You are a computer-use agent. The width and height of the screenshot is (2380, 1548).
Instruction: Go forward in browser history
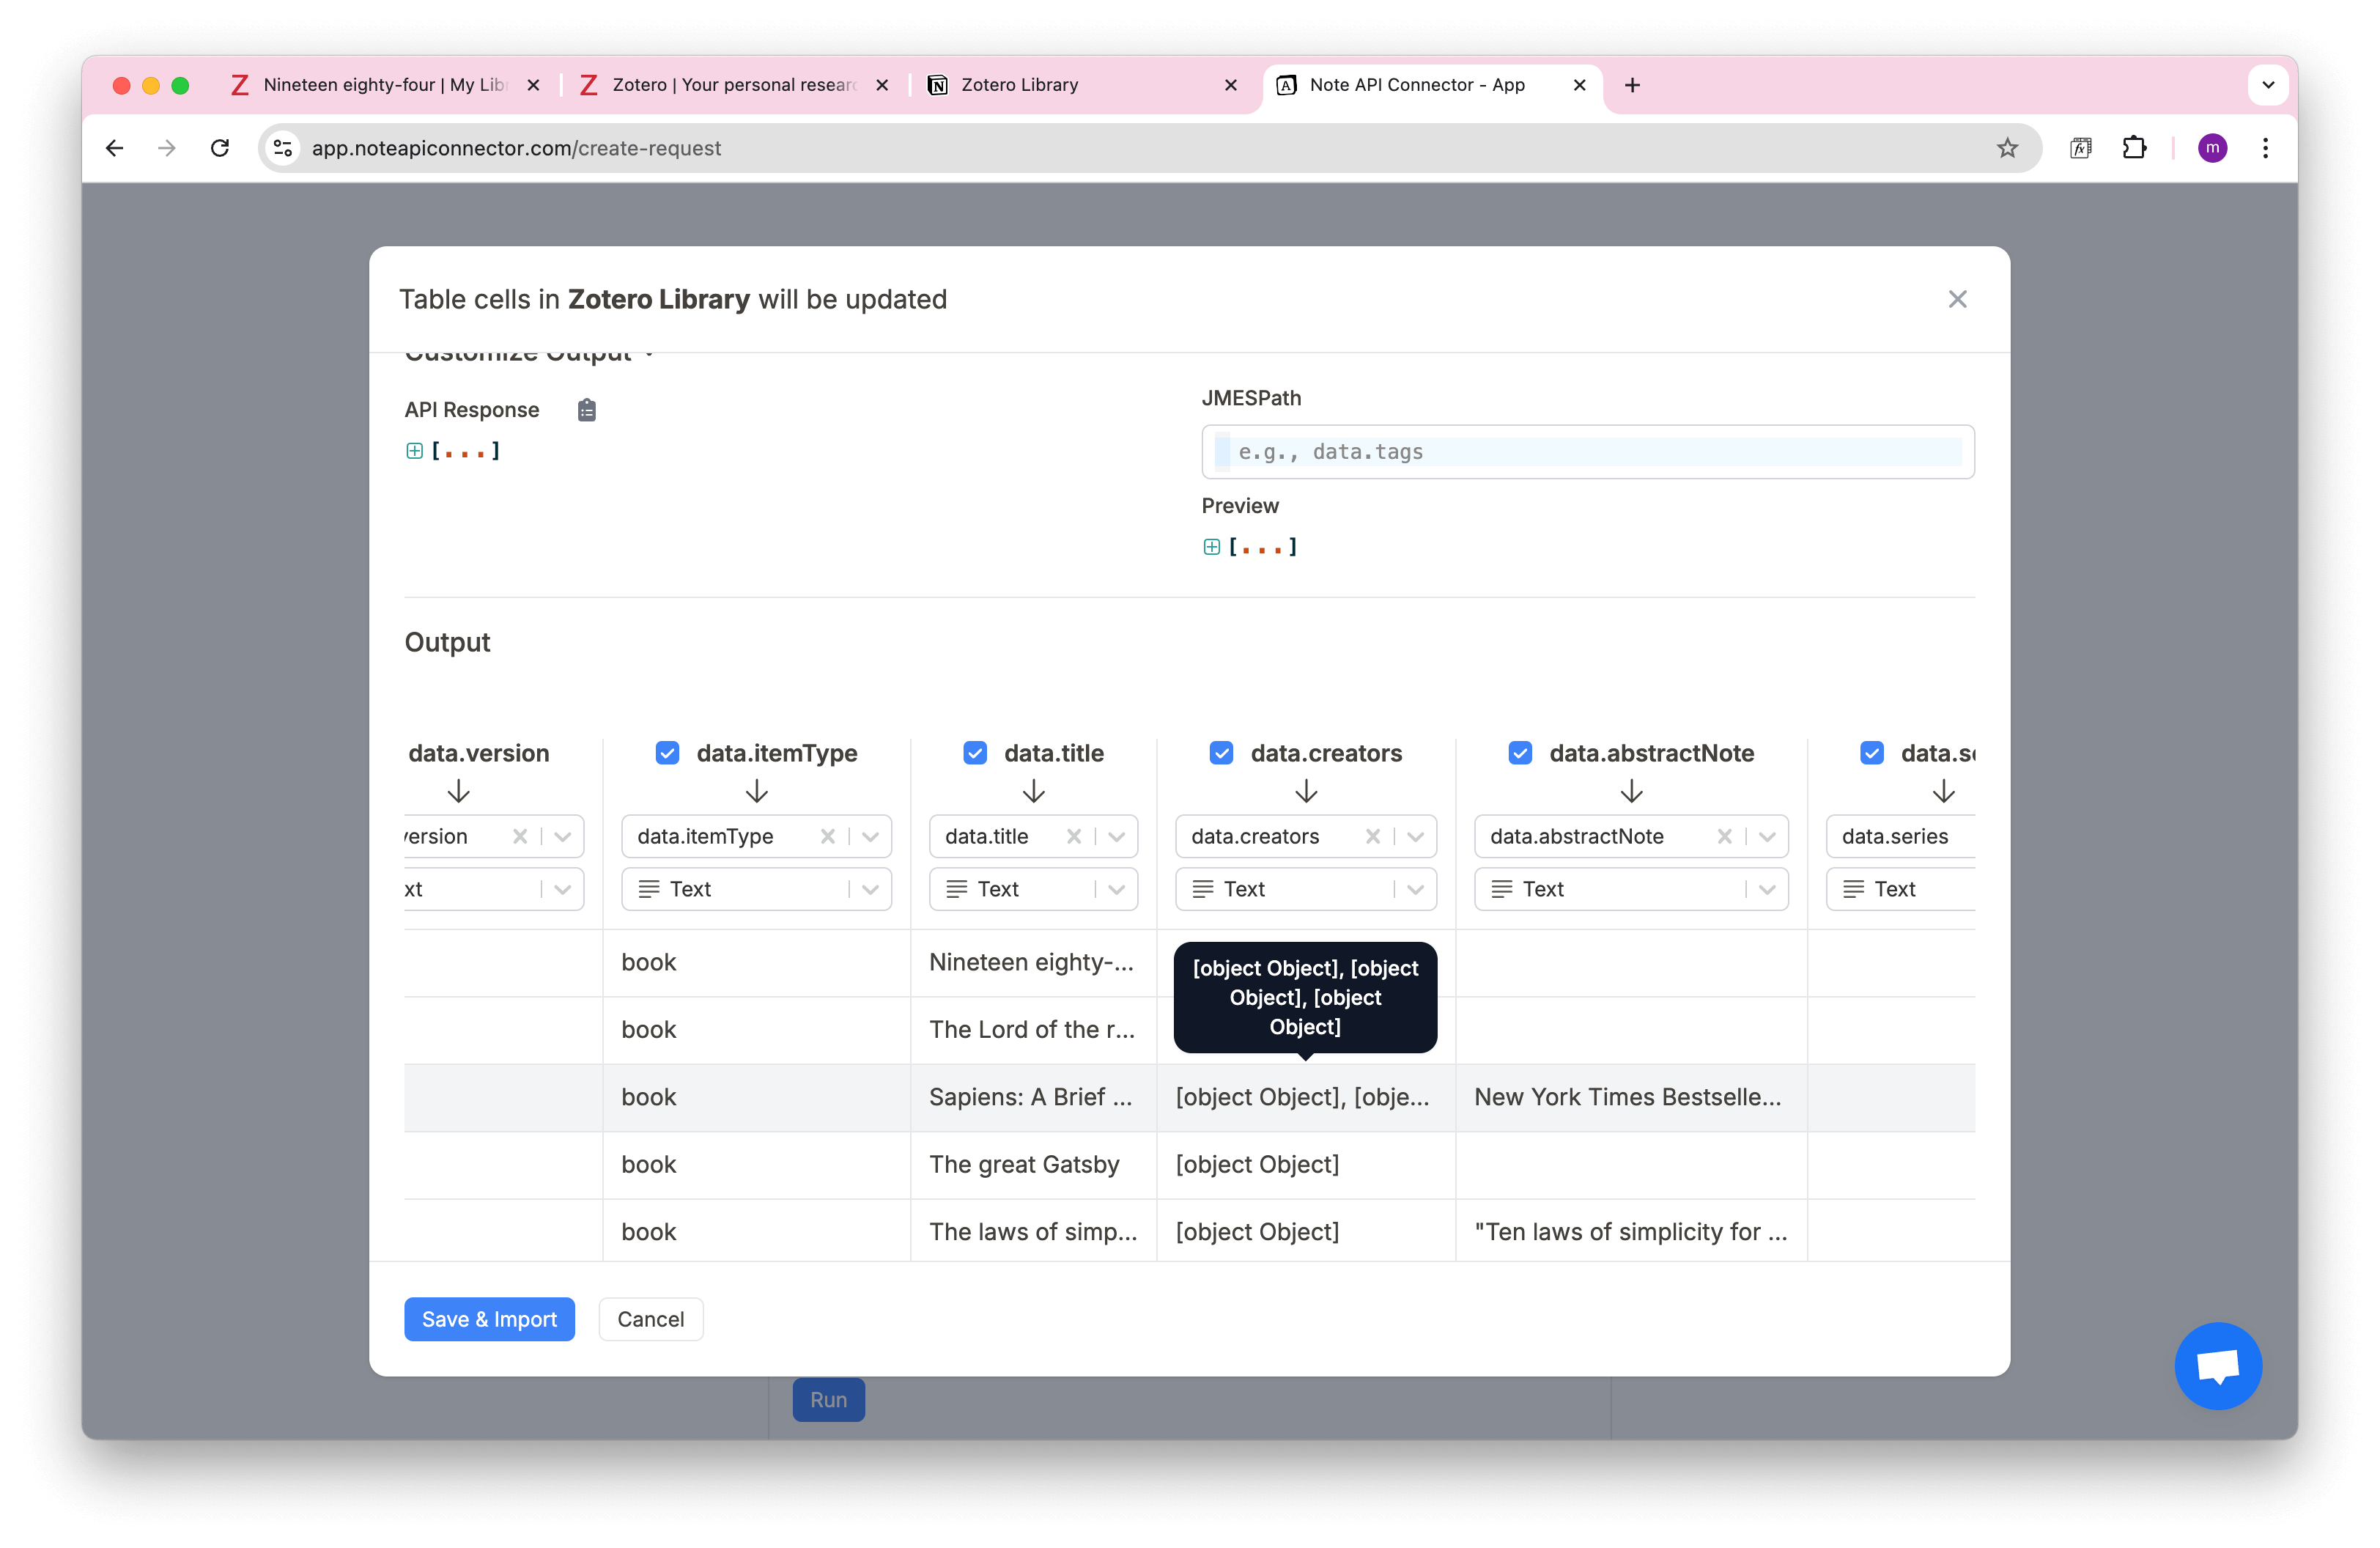(167, 148)
